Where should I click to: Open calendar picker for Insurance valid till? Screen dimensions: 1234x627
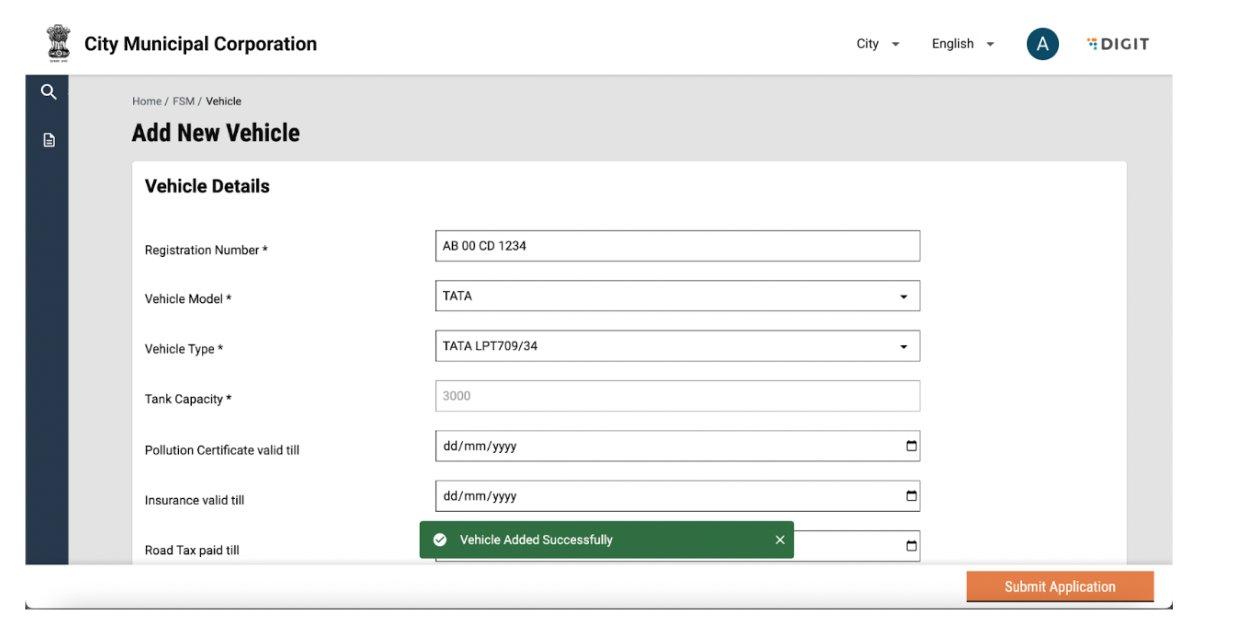pyautogui.click(x=911, y=496)
